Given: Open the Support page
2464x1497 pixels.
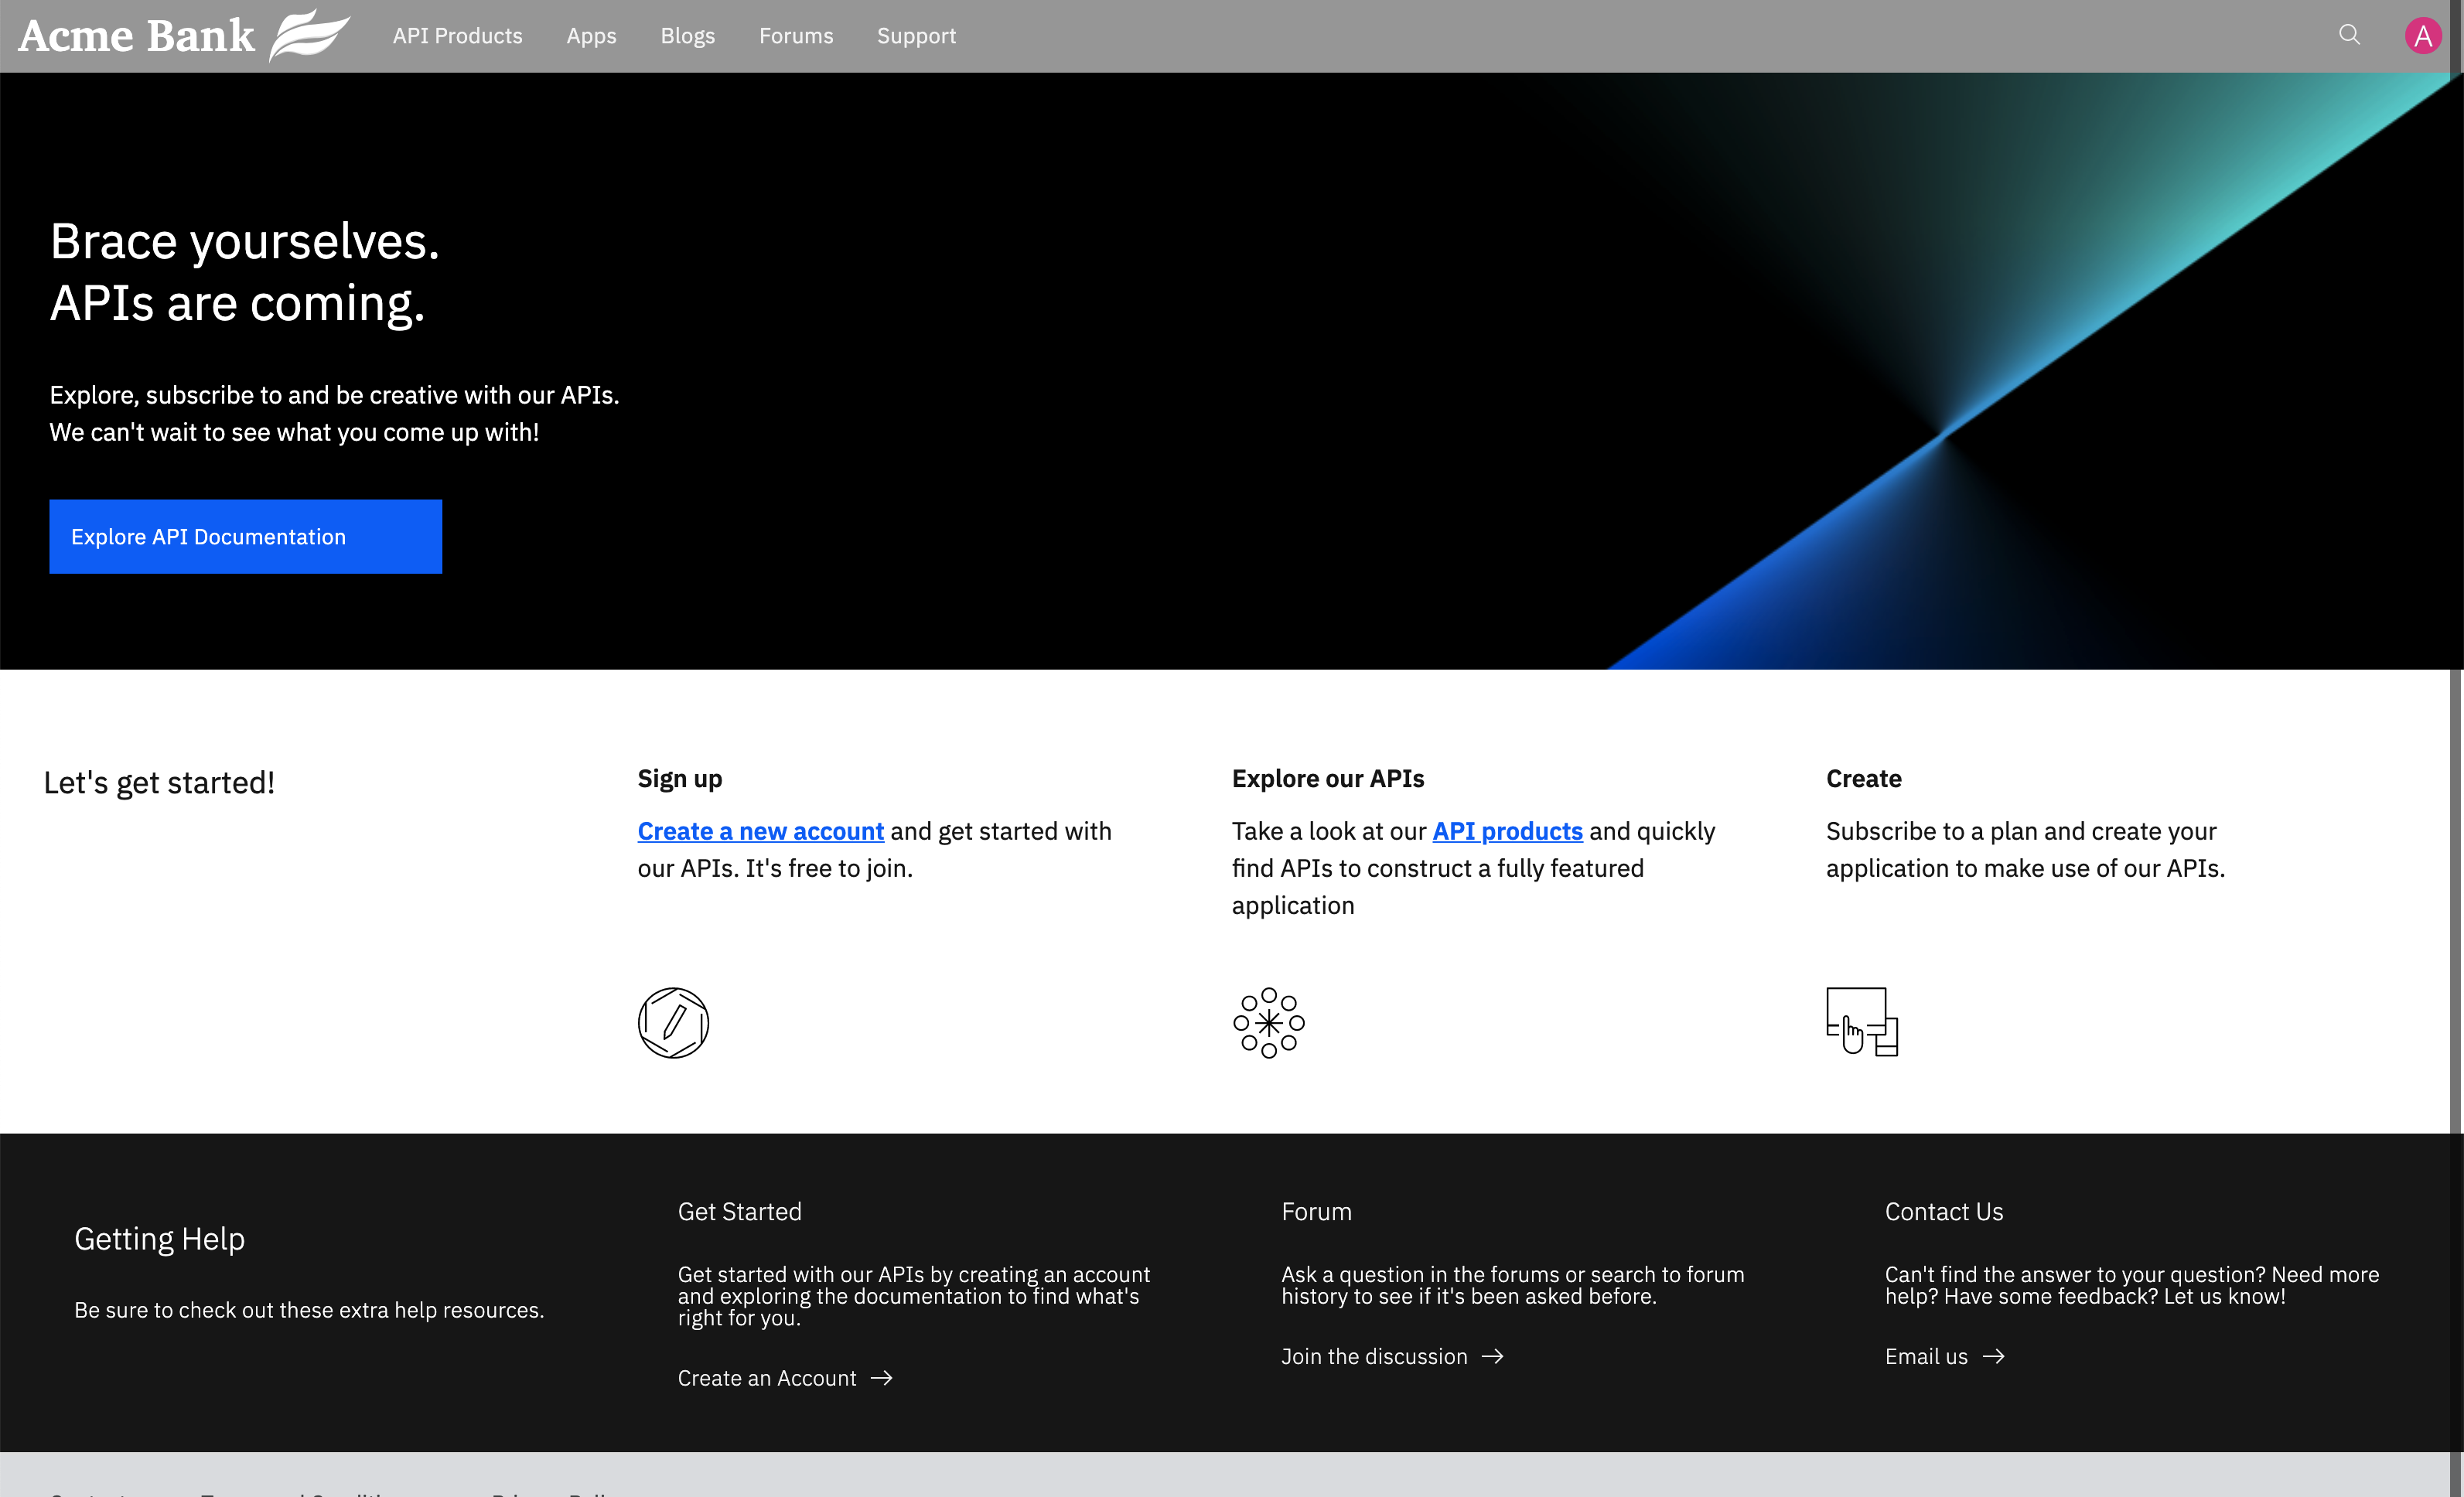Looking at the screenshot, I should click(x=916, y=35).
